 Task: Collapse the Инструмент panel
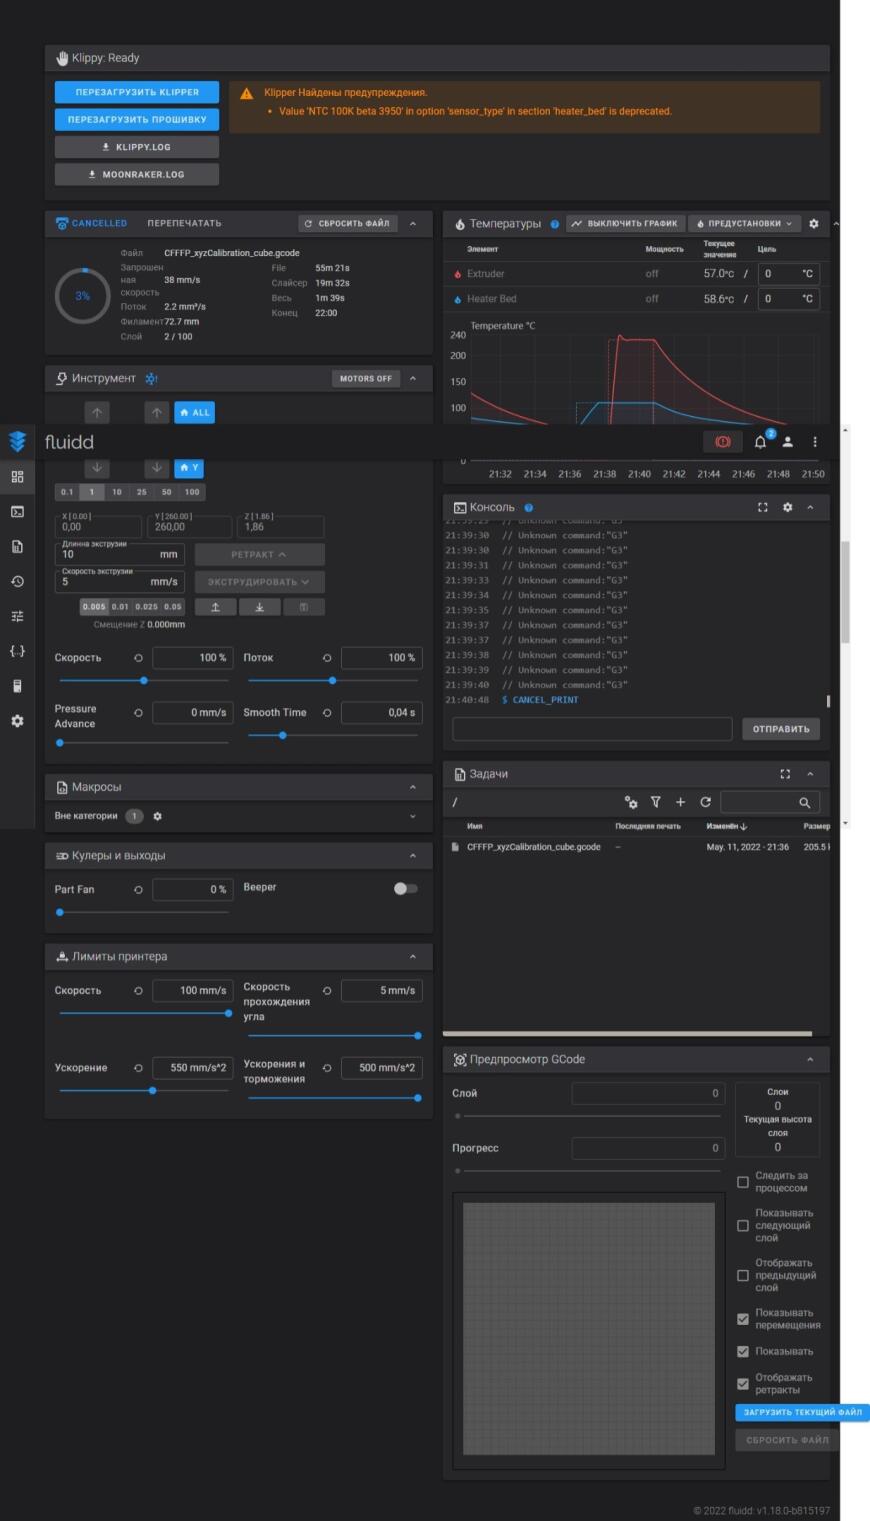(x=413, y=378)
